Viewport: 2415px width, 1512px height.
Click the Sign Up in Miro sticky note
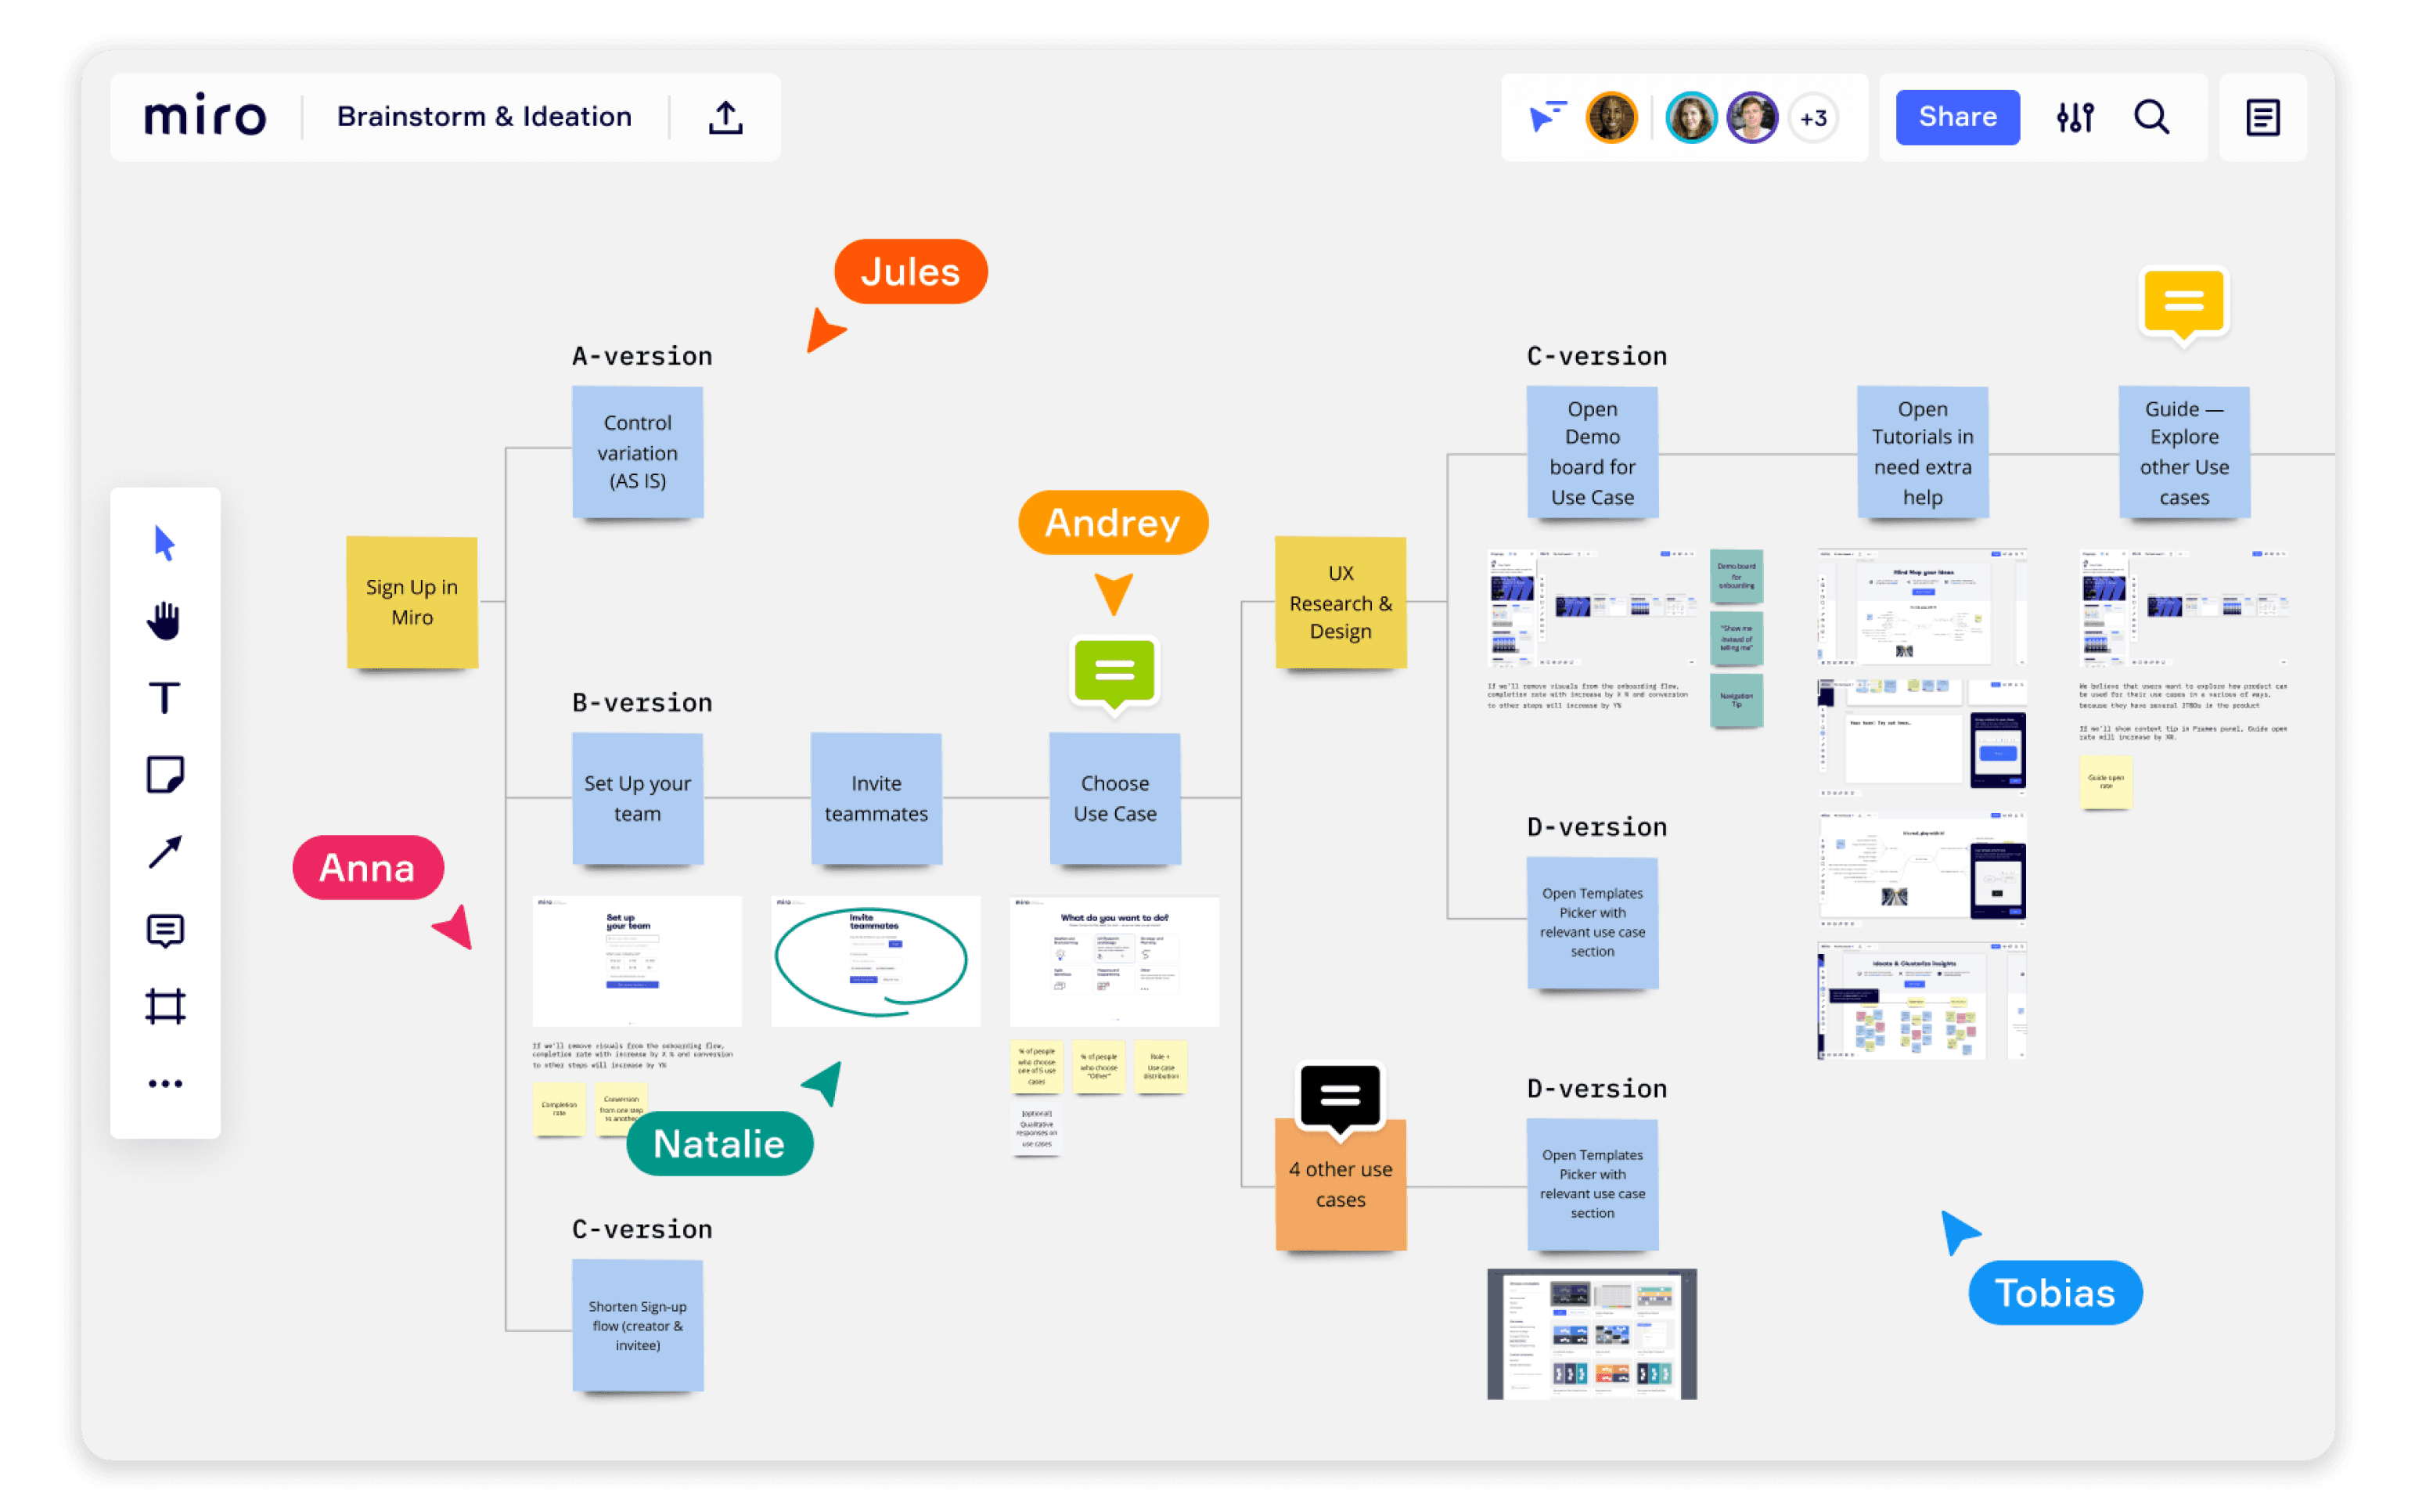point(411,601)
